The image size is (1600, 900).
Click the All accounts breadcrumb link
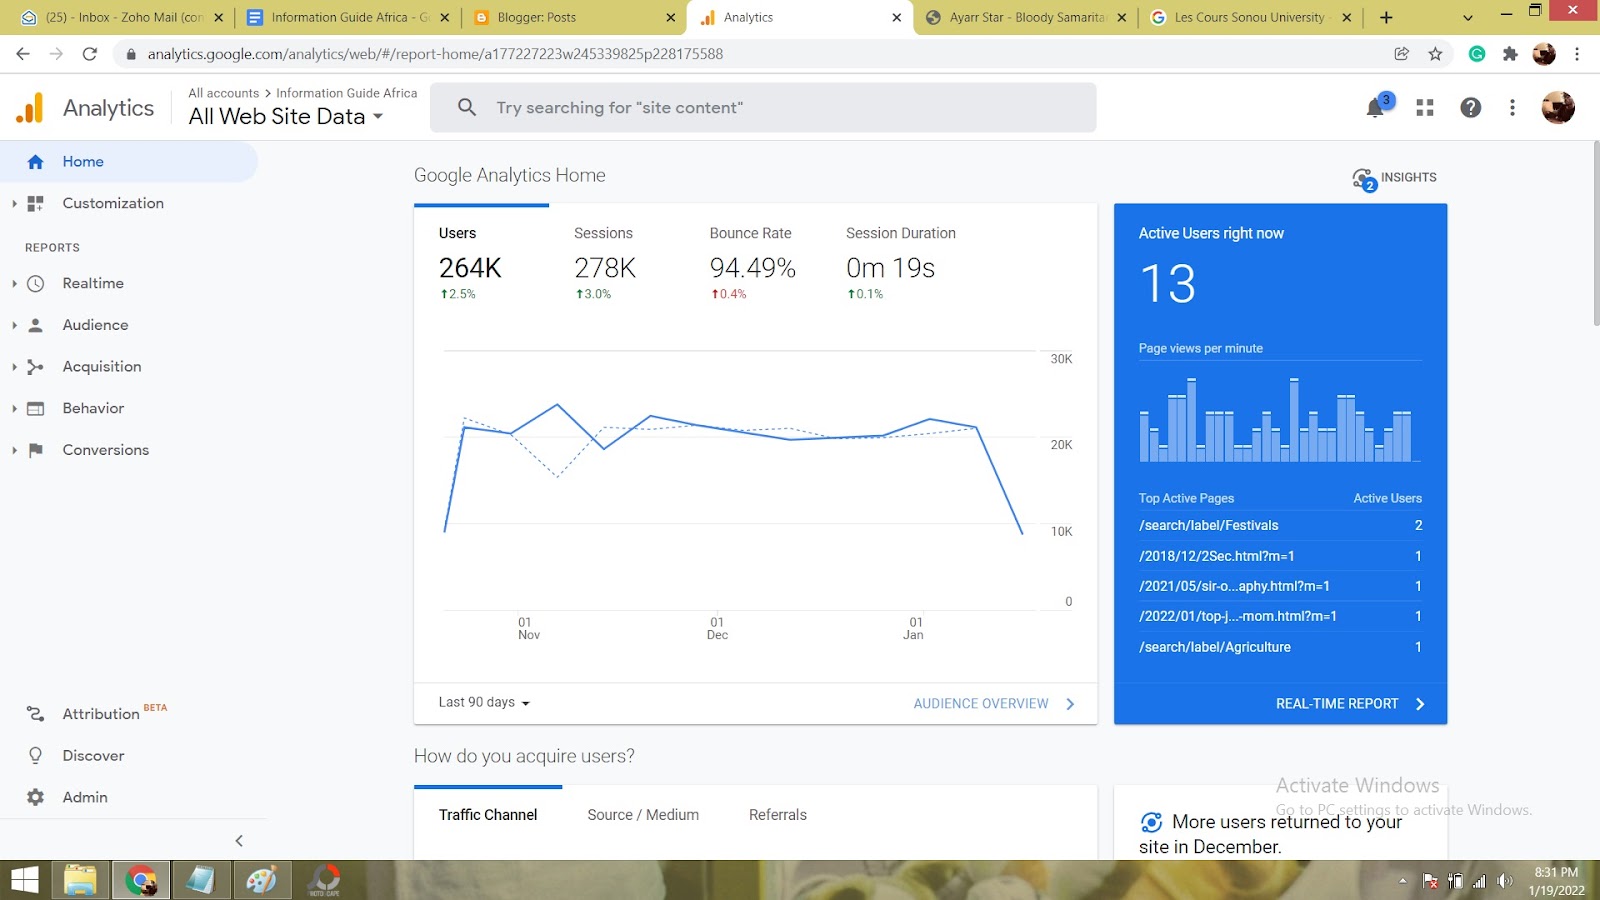224,93
